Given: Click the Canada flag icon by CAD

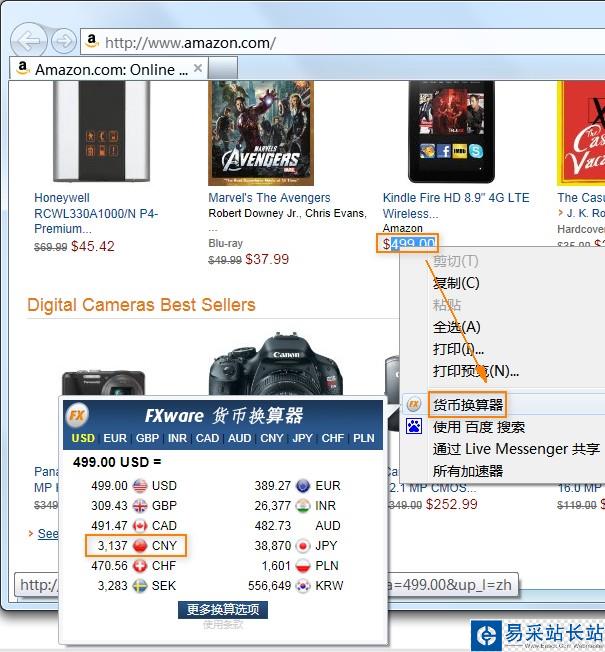Looking at the screenshot, I should pos(140,526).
